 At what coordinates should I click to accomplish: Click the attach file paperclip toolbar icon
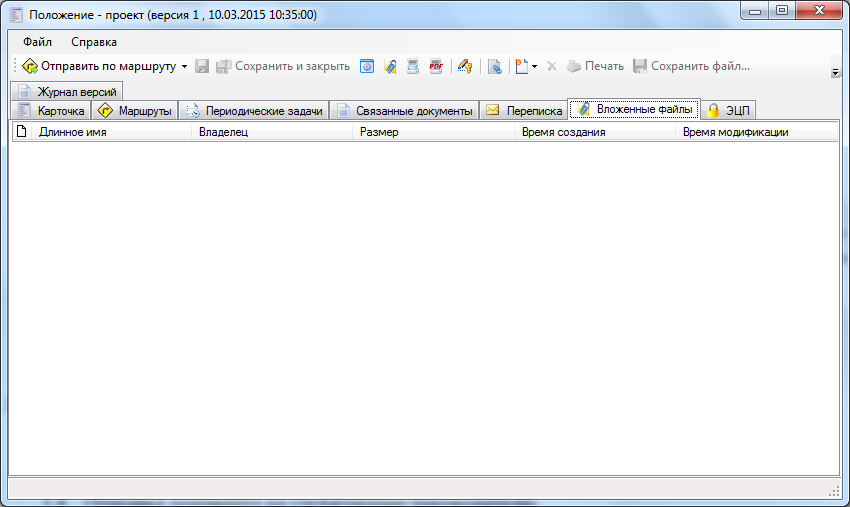tap(390, 66)
